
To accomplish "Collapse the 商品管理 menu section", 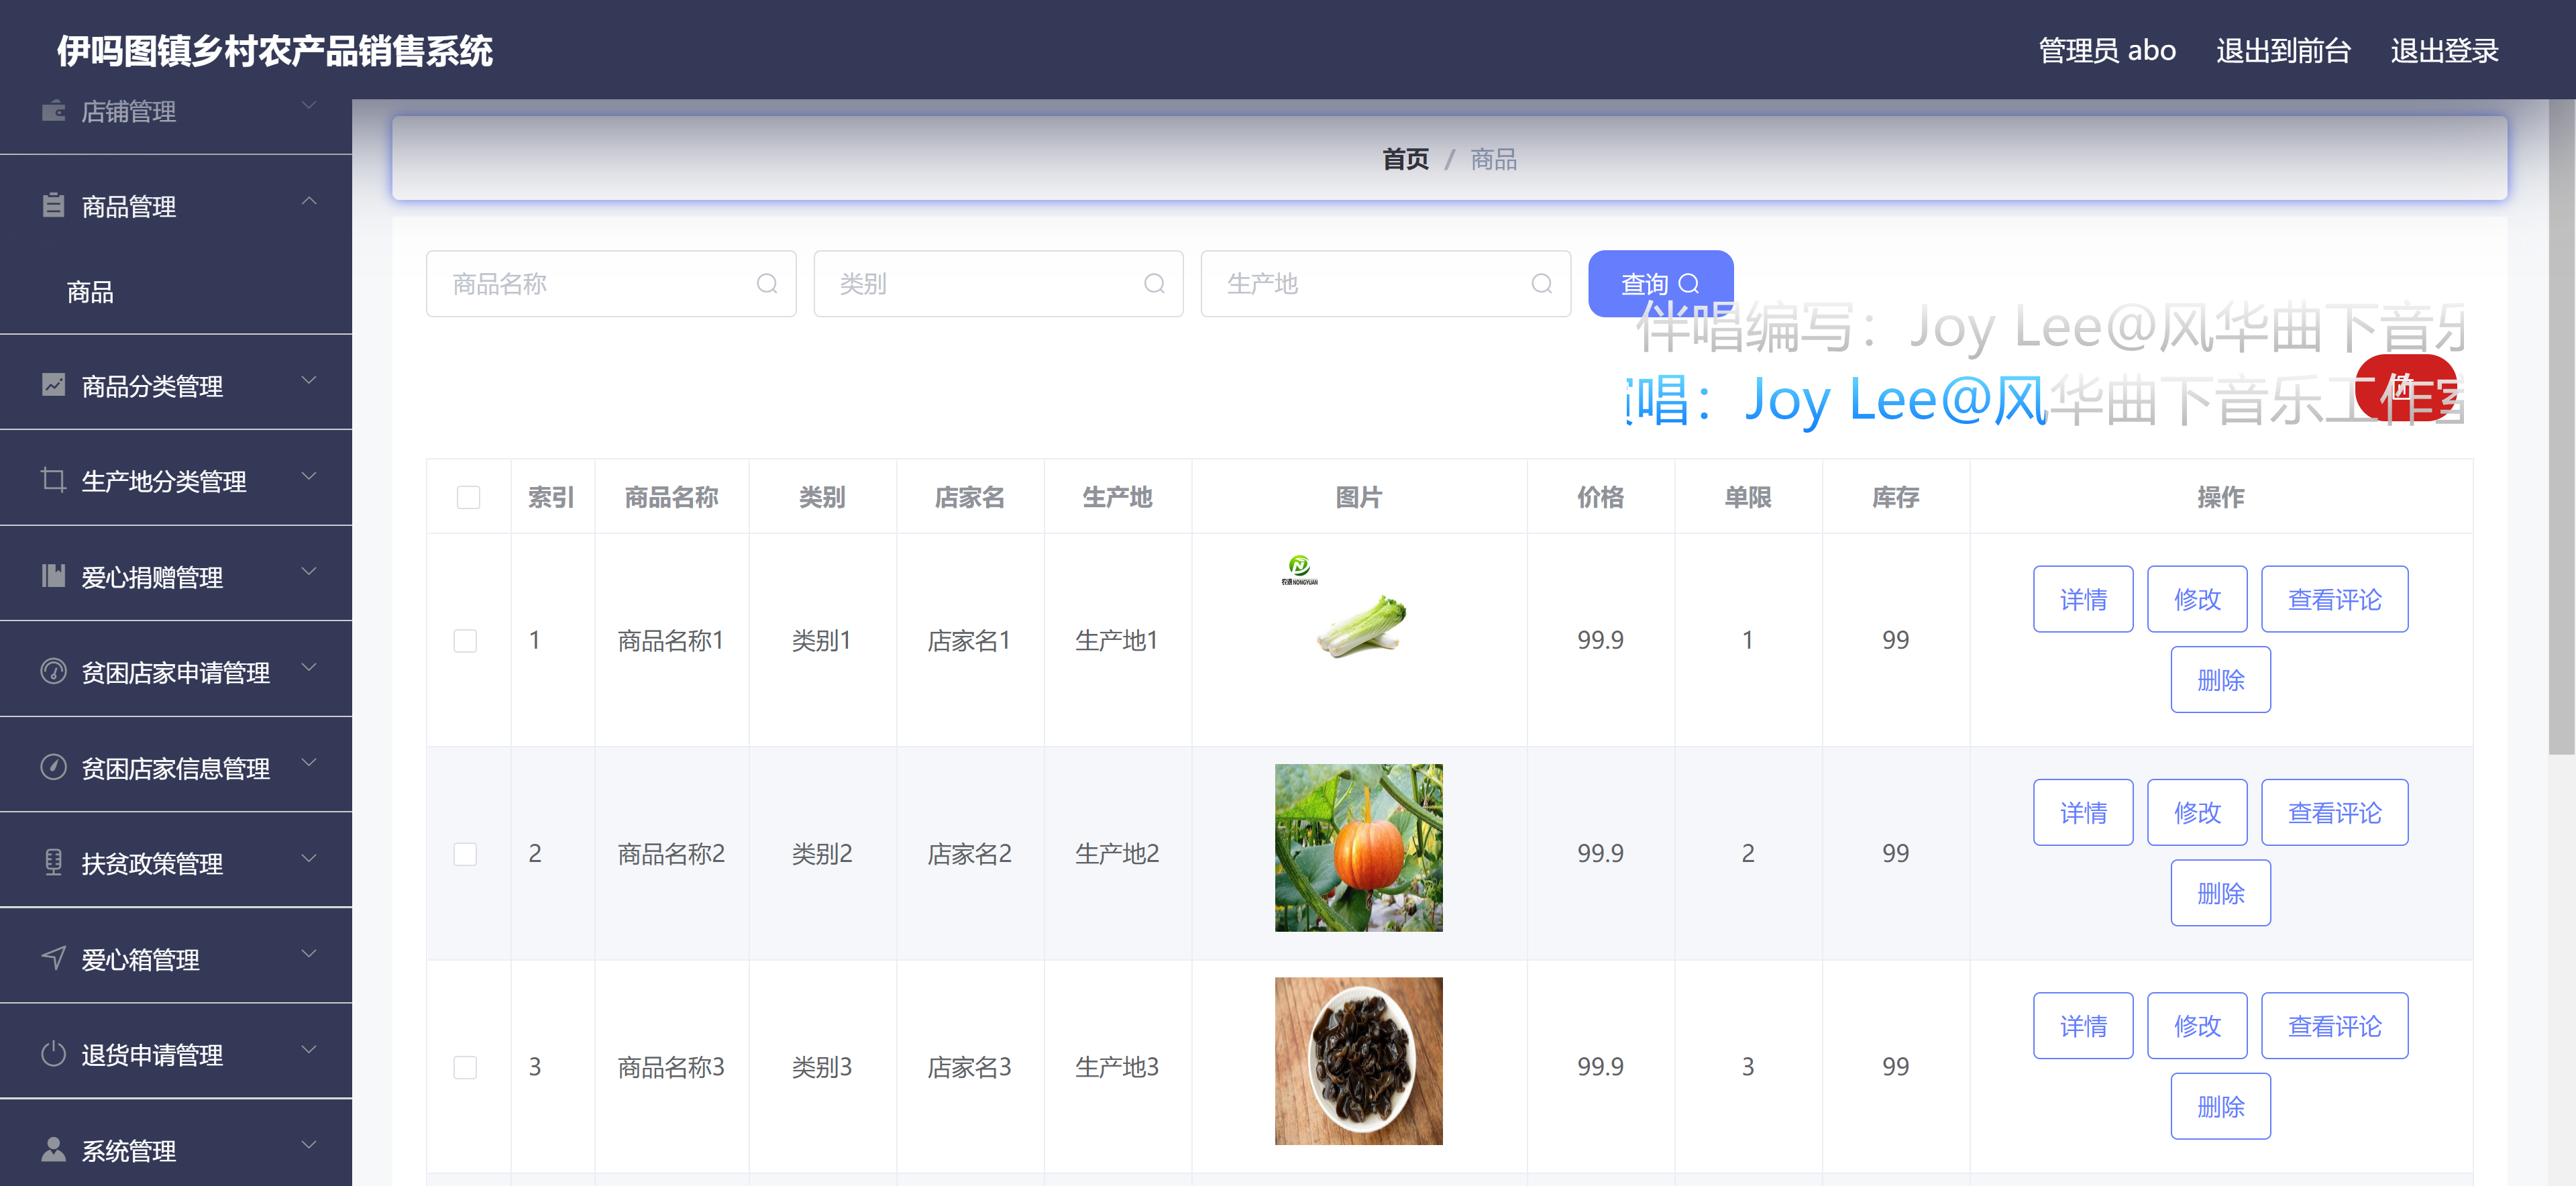I will (310, 201).
